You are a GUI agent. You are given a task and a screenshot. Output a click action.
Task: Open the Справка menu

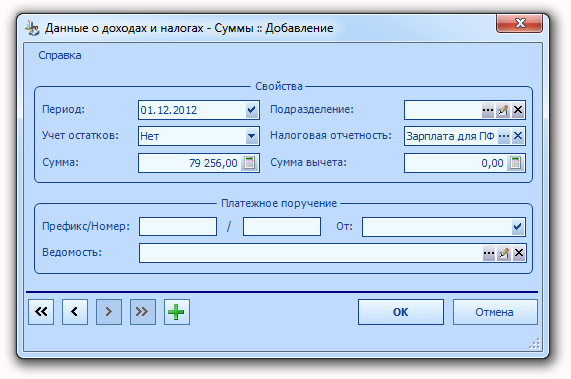60,55
